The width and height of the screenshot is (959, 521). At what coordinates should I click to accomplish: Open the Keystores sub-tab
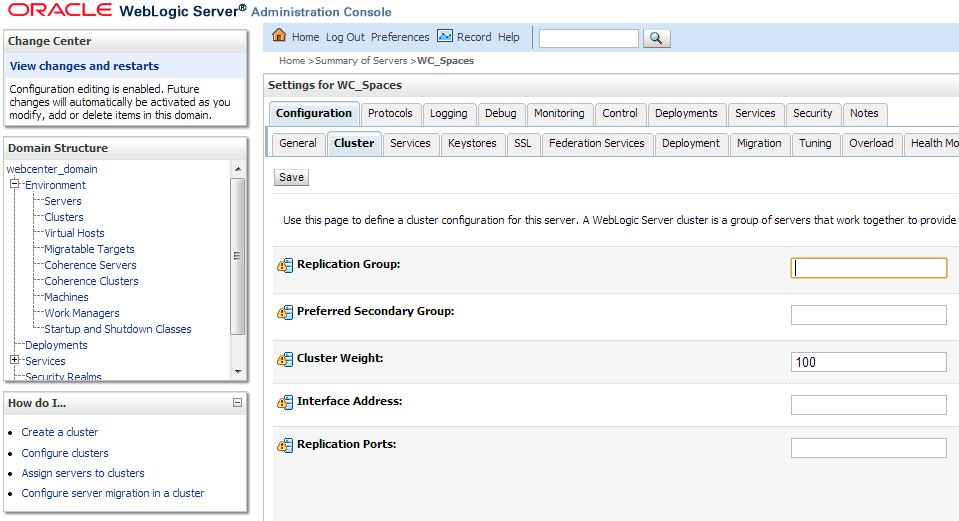click(472, 144)
